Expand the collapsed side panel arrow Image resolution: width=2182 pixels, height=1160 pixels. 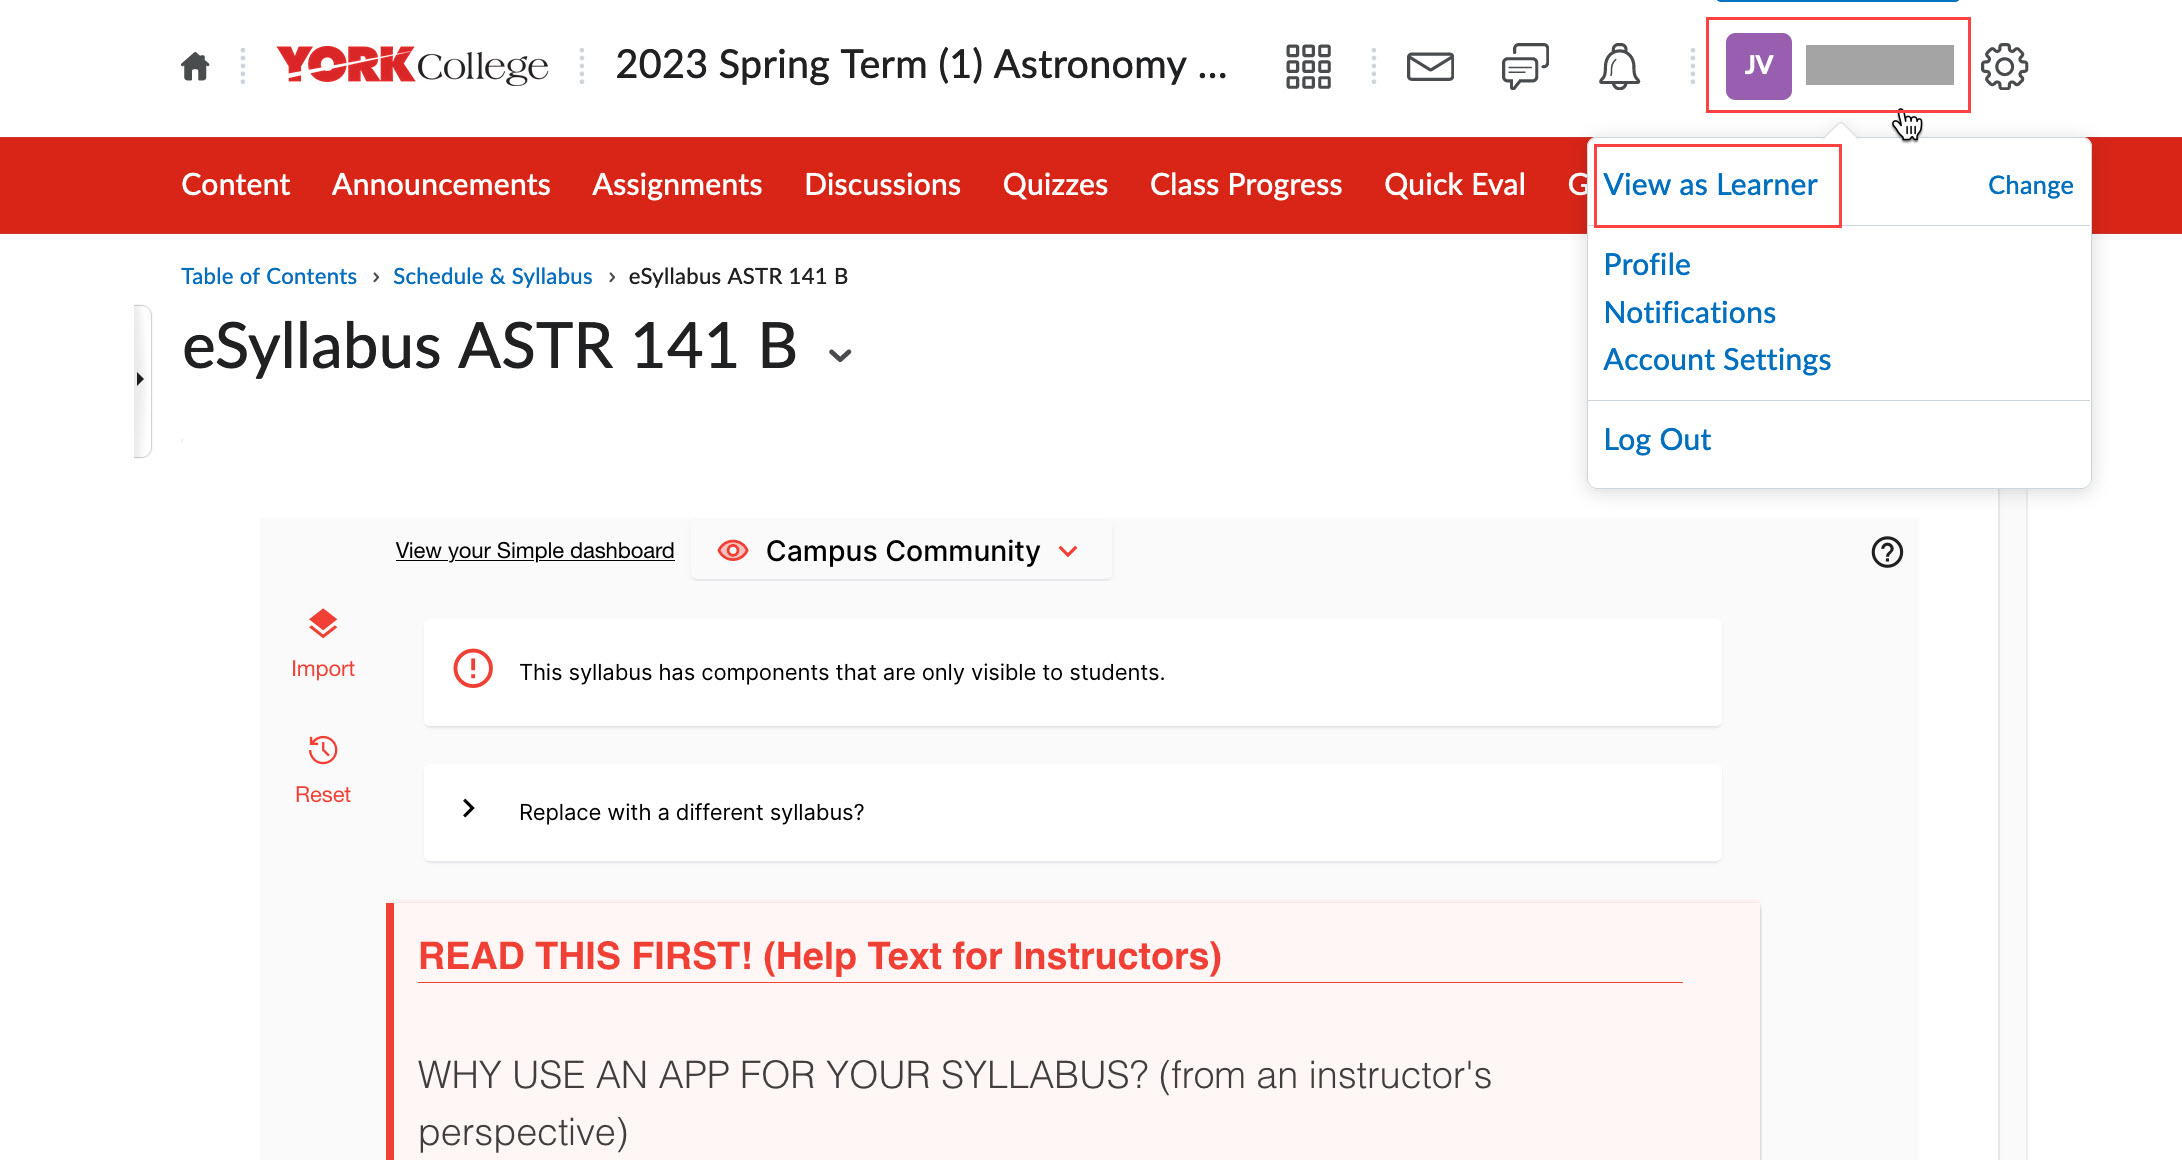pyautogui.click(x=140, y=379)
